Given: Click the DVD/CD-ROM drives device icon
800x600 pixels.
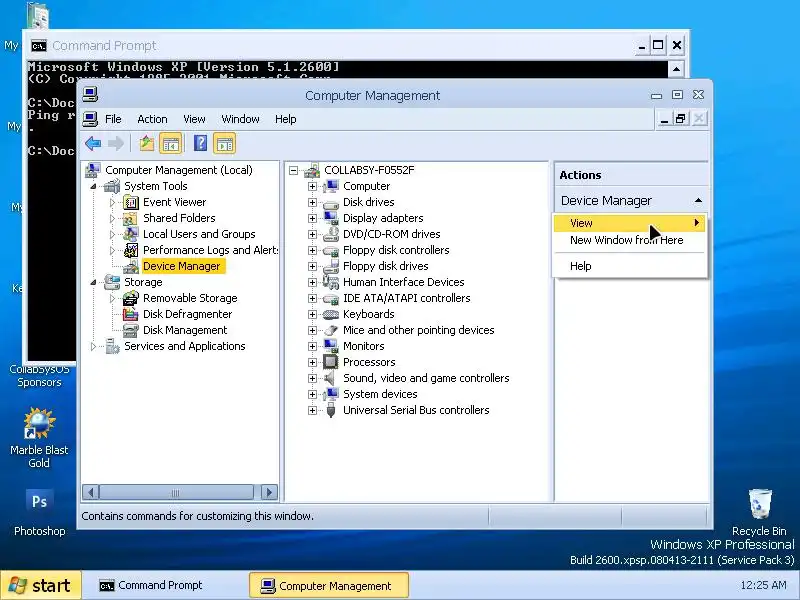Looking at the screenshot, I should [x=331, y=234].
